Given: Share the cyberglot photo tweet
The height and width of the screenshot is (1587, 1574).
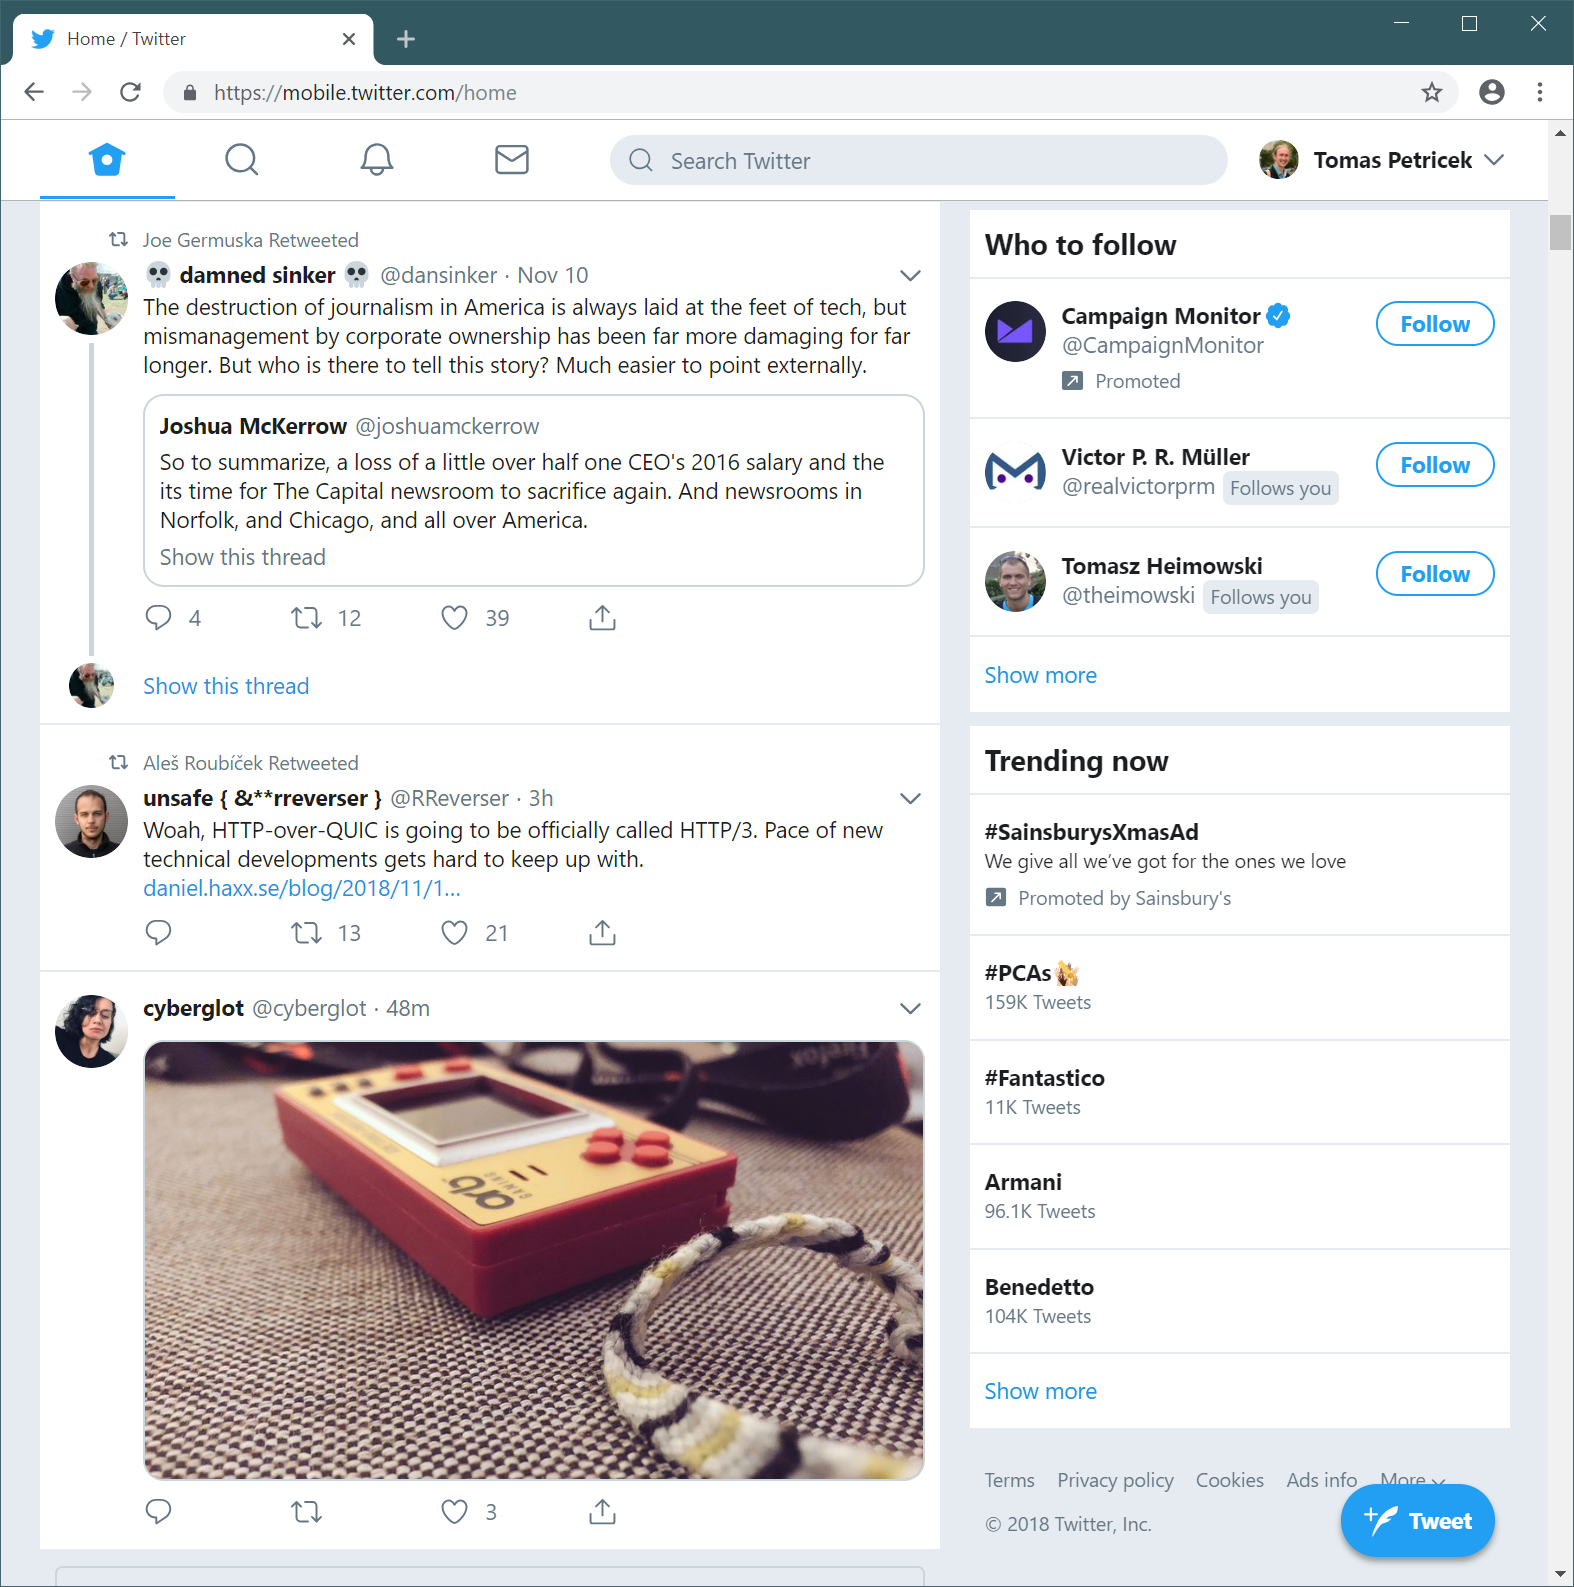Looking at the screenshot, I should point(602,1511).
